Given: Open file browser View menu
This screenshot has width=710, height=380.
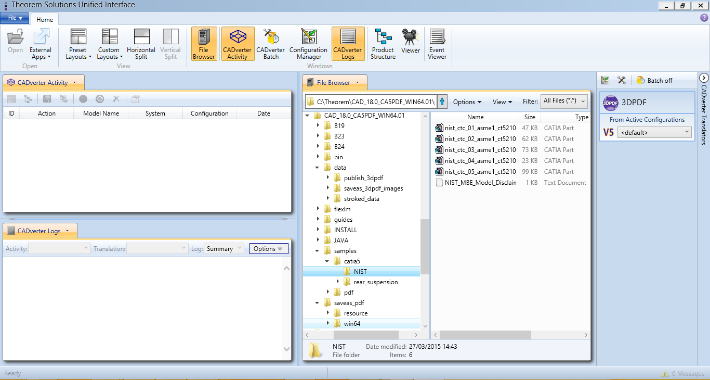Looking at the screenshot, I should click(x=502, y=101).
